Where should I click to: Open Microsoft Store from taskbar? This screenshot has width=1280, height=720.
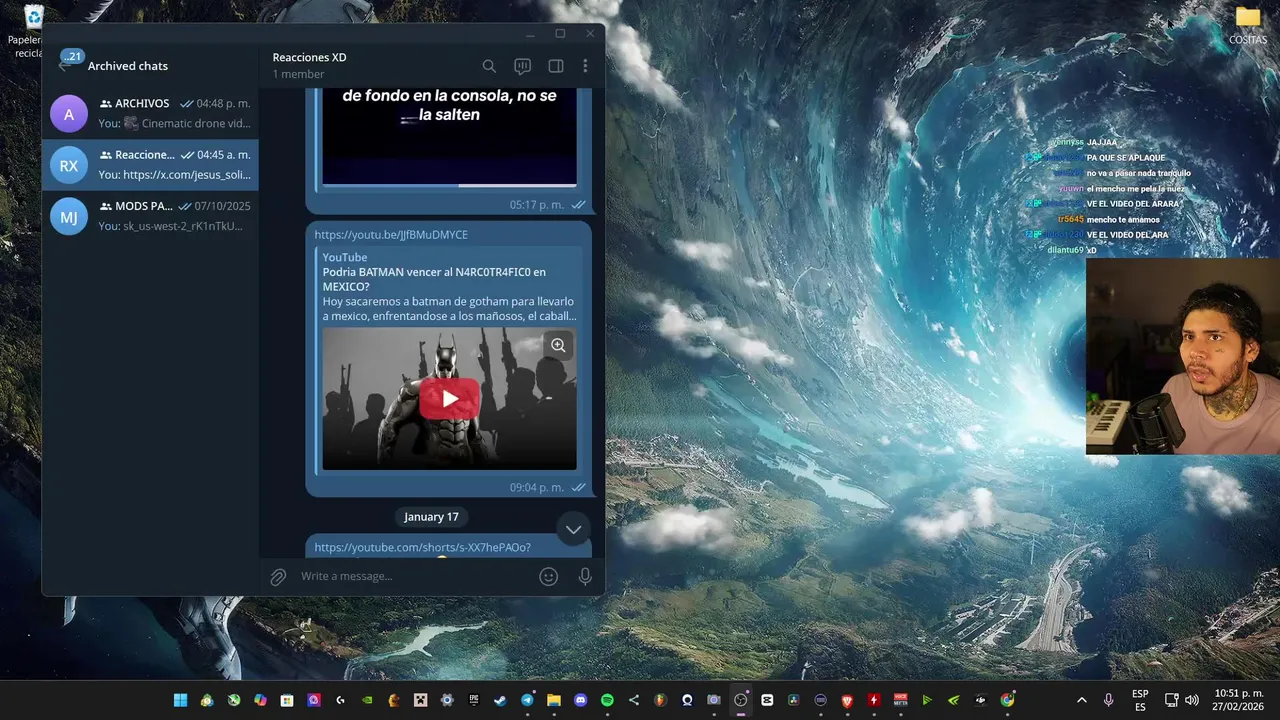click(x=287, y=700)
